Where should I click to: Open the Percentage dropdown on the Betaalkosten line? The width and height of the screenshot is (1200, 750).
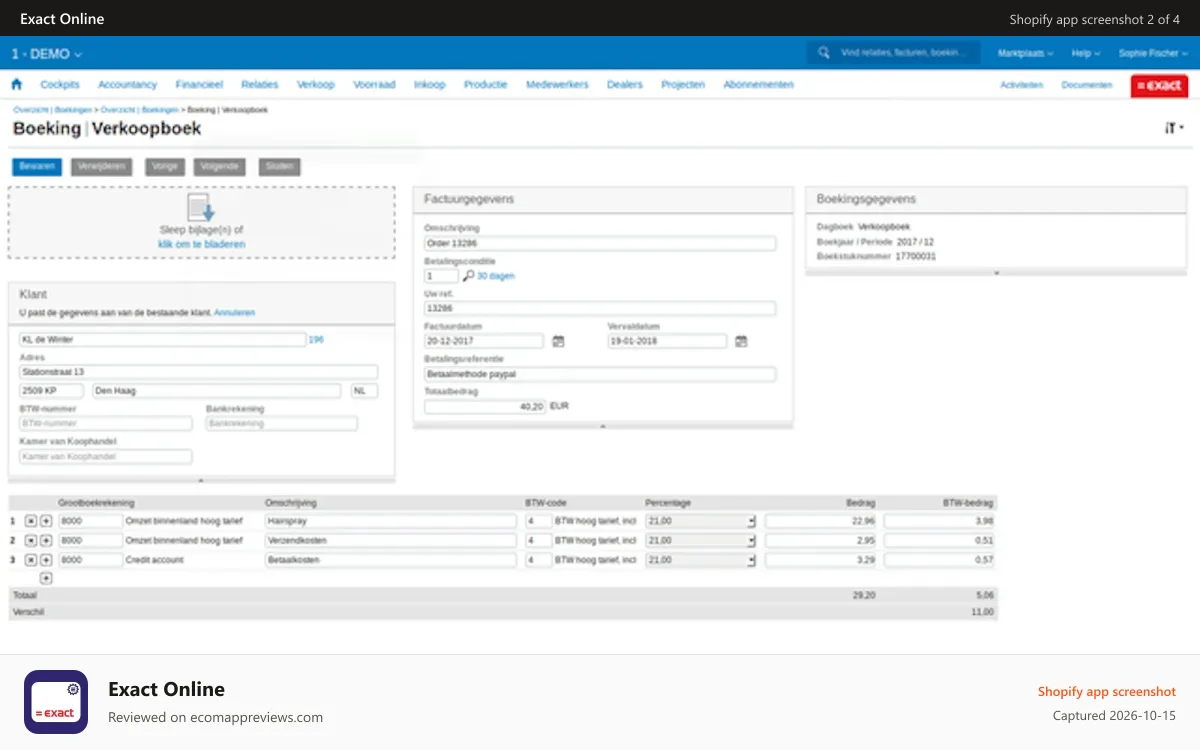(751, 561)
